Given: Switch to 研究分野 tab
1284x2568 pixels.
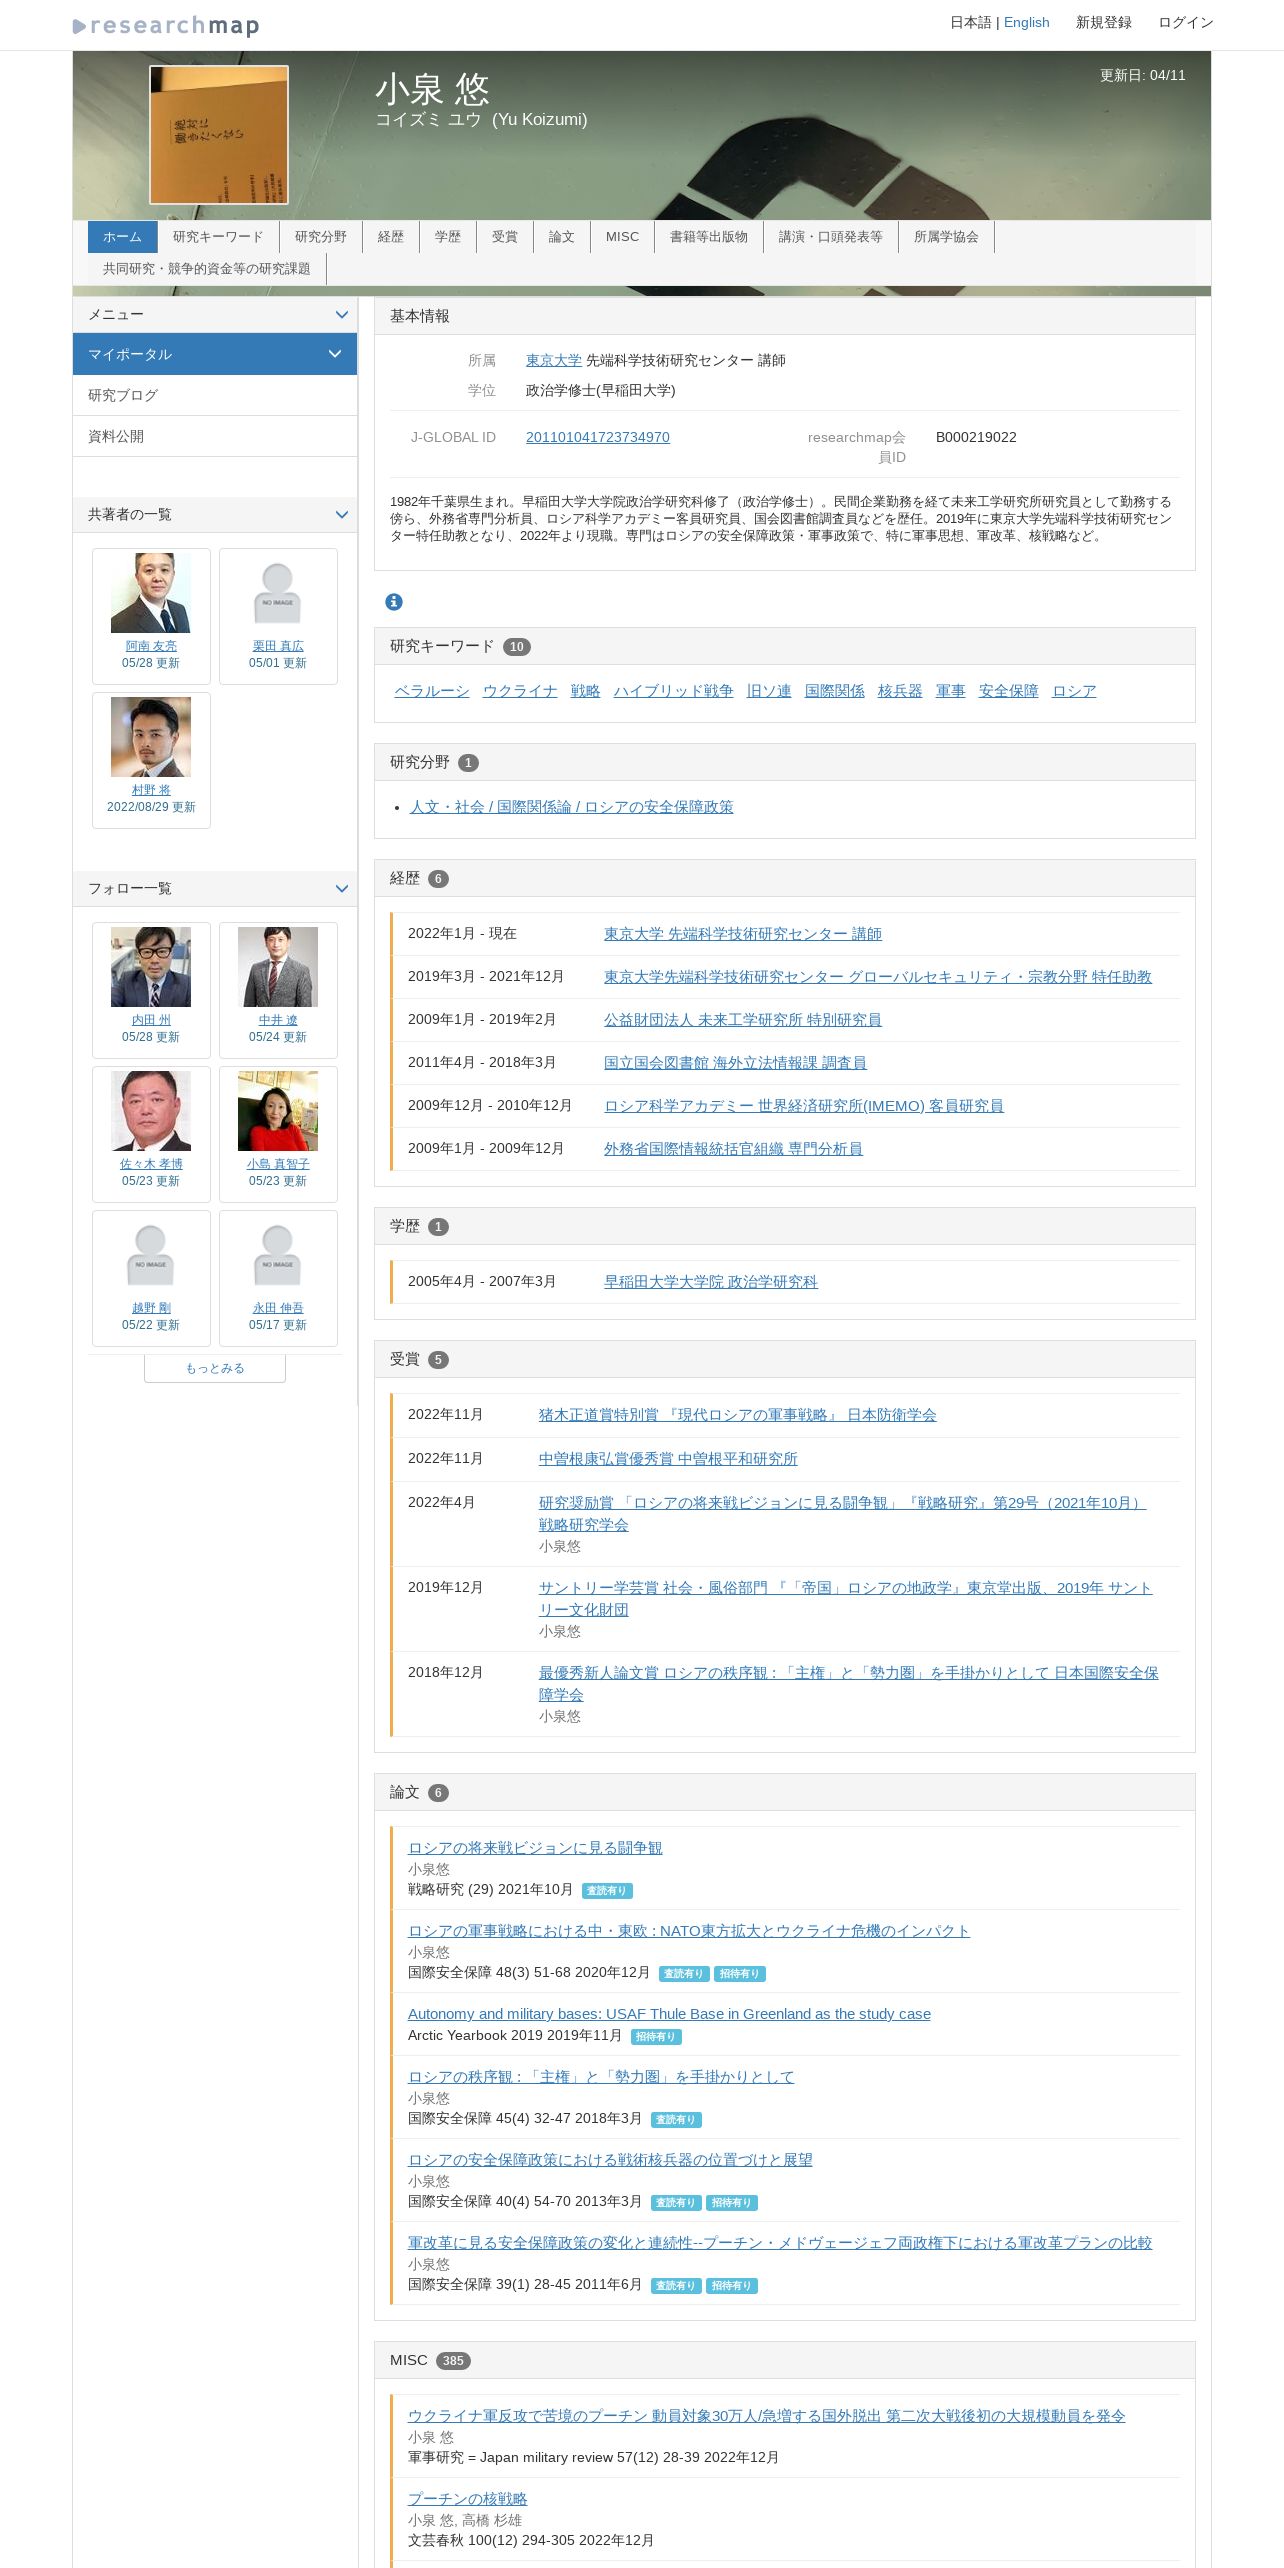Looking at the screenshot, I should pos(321,237).
